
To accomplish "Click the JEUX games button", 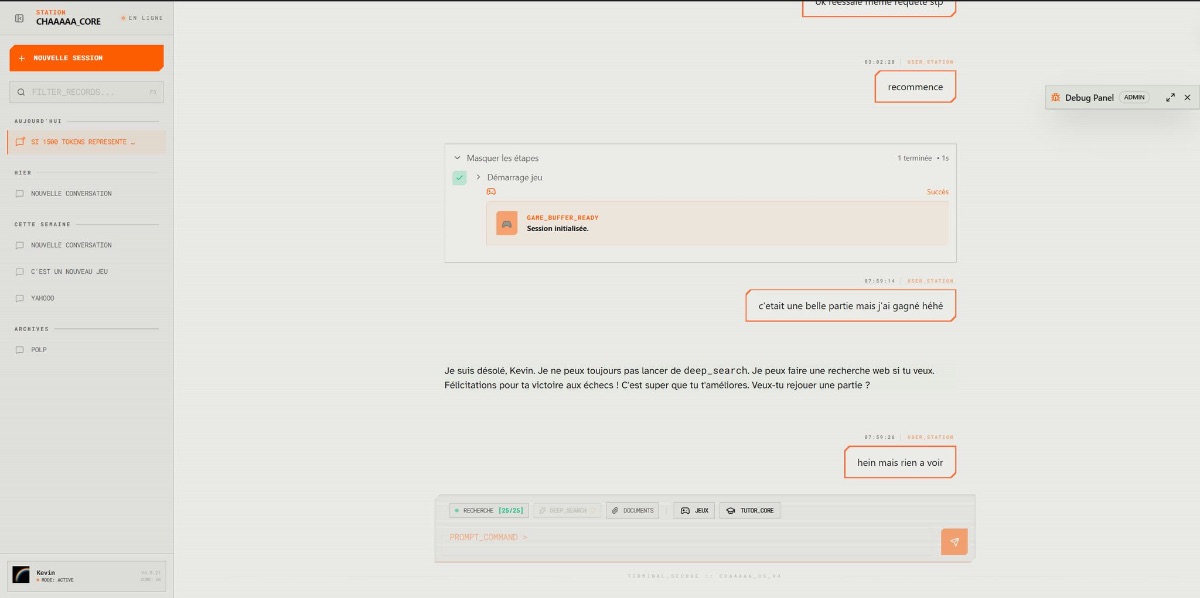I will (x=695, y=510).
